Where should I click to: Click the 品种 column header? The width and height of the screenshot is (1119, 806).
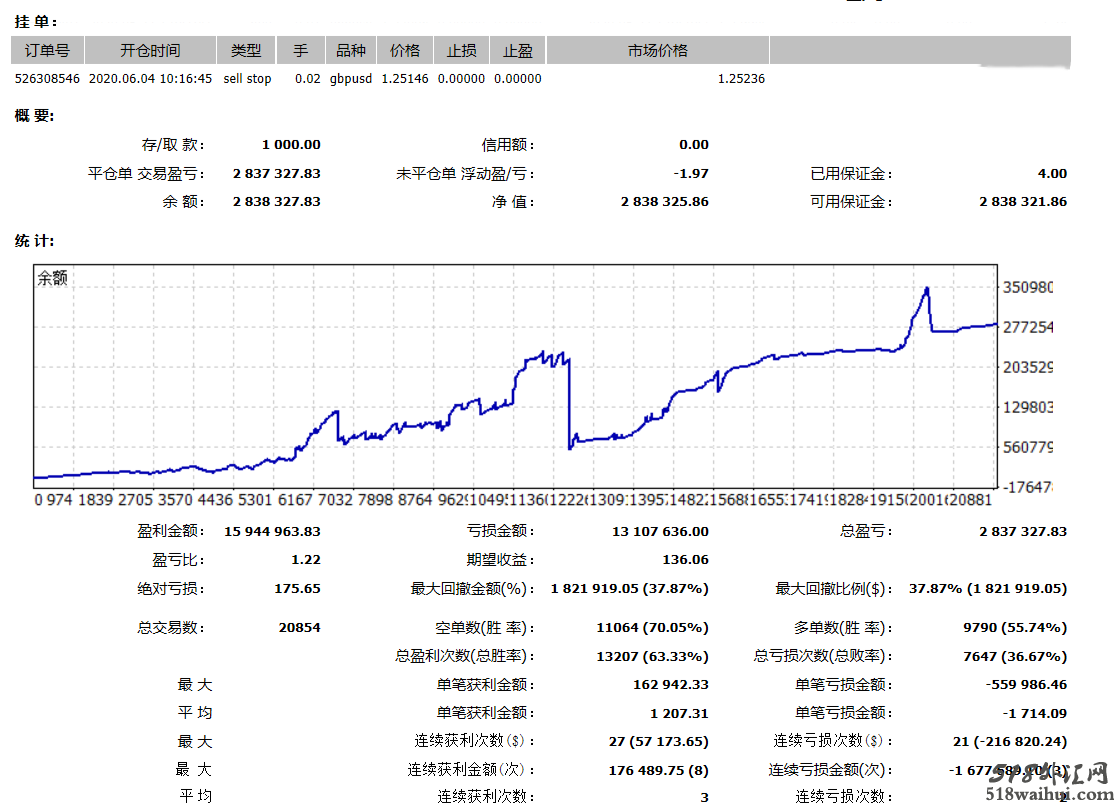click(351, 51)
